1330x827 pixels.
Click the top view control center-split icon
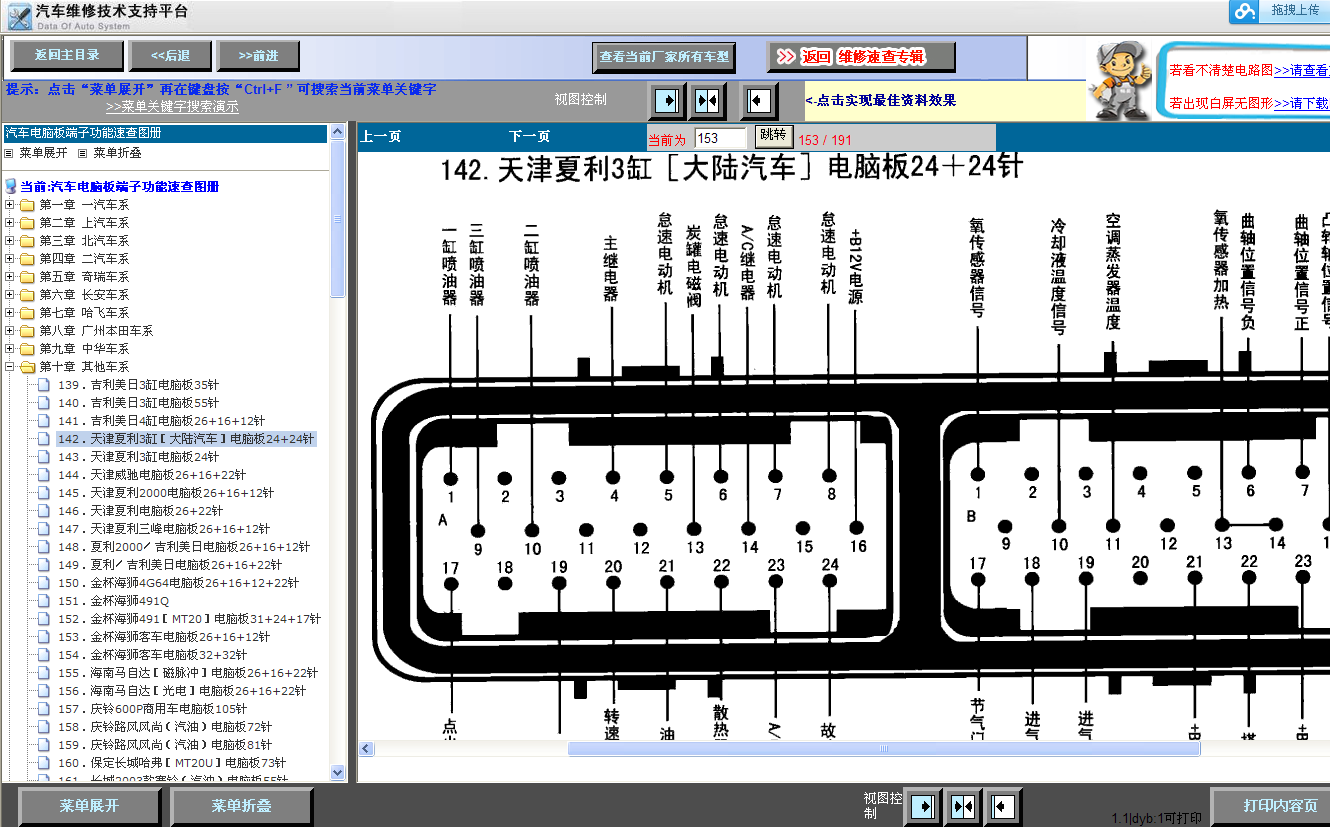(x=707, y=101)
